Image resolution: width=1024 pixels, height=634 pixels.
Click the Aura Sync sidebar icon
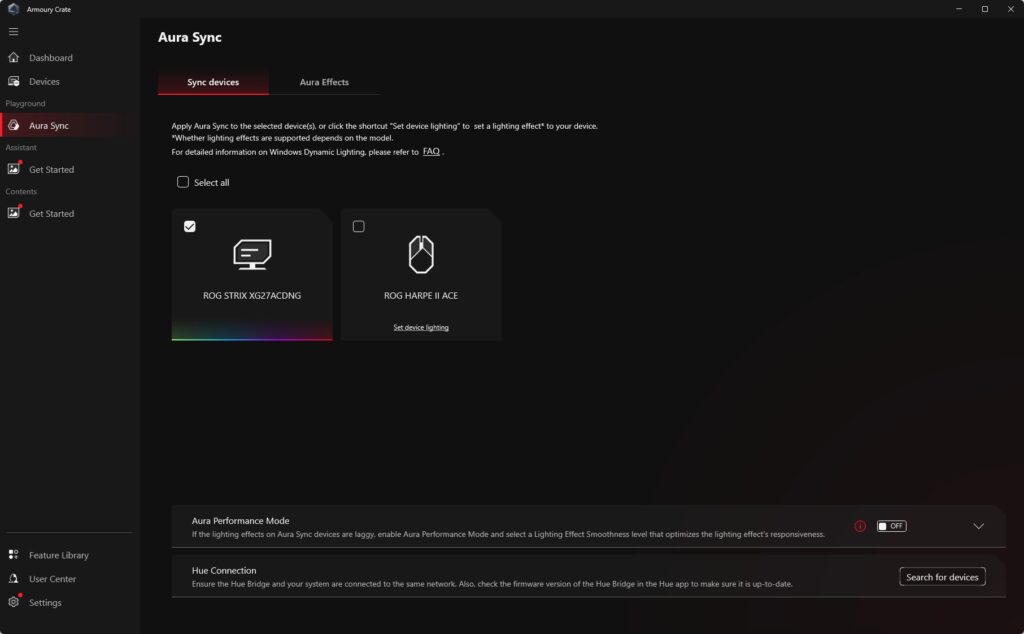(x=14, y=125)
